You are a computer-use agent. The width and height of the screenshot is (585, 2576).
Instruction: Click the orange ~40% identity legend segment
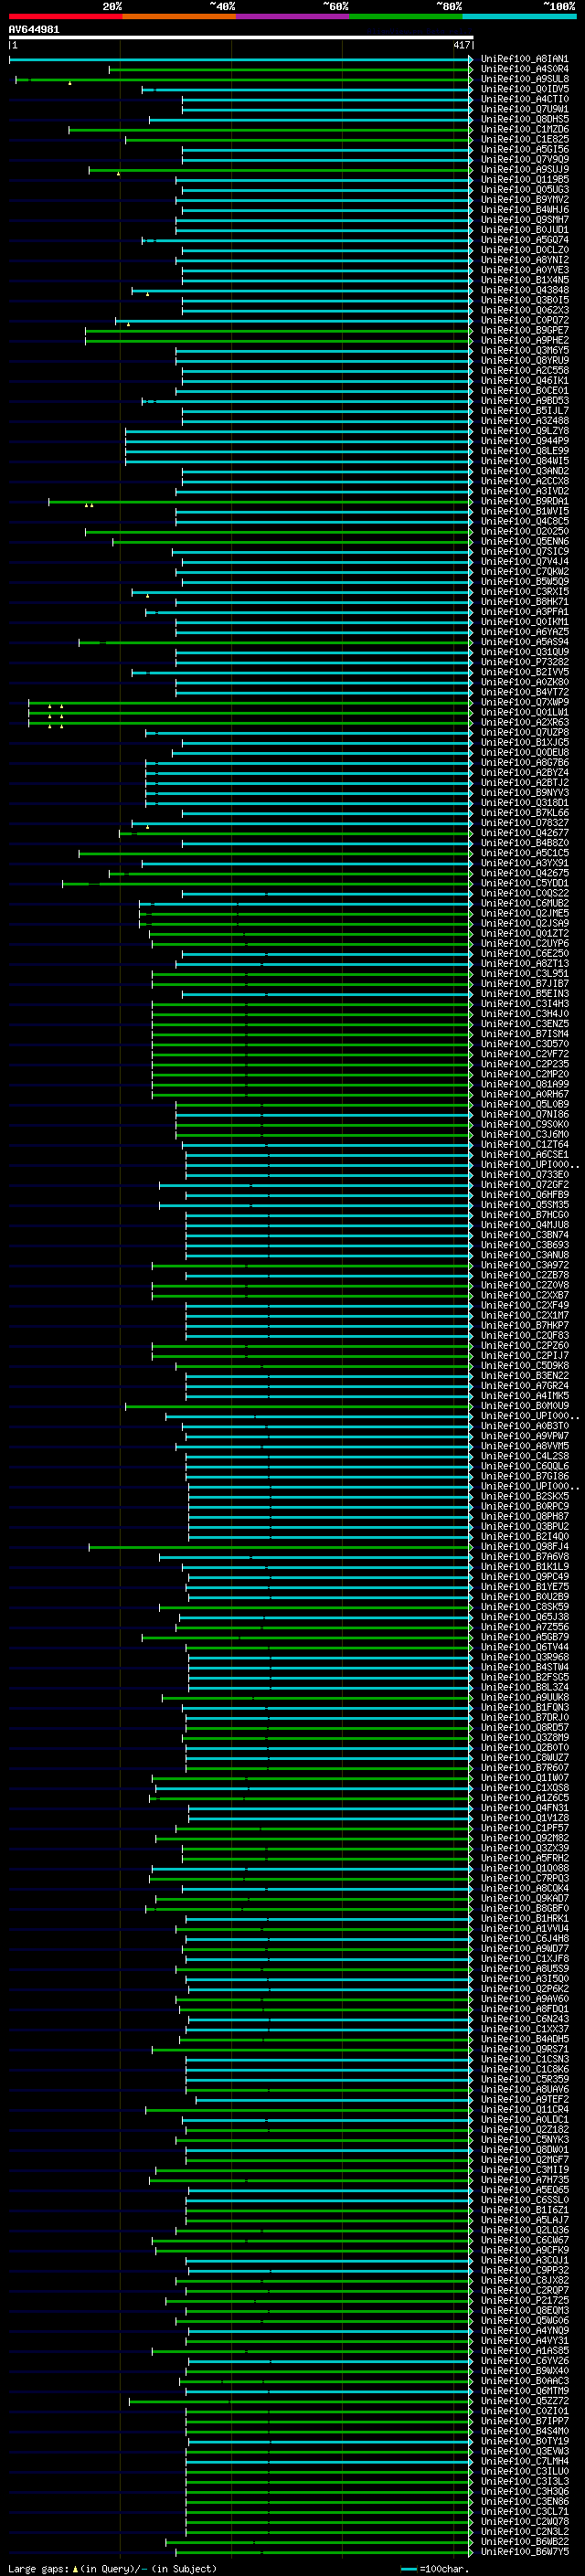coord(179,16)
